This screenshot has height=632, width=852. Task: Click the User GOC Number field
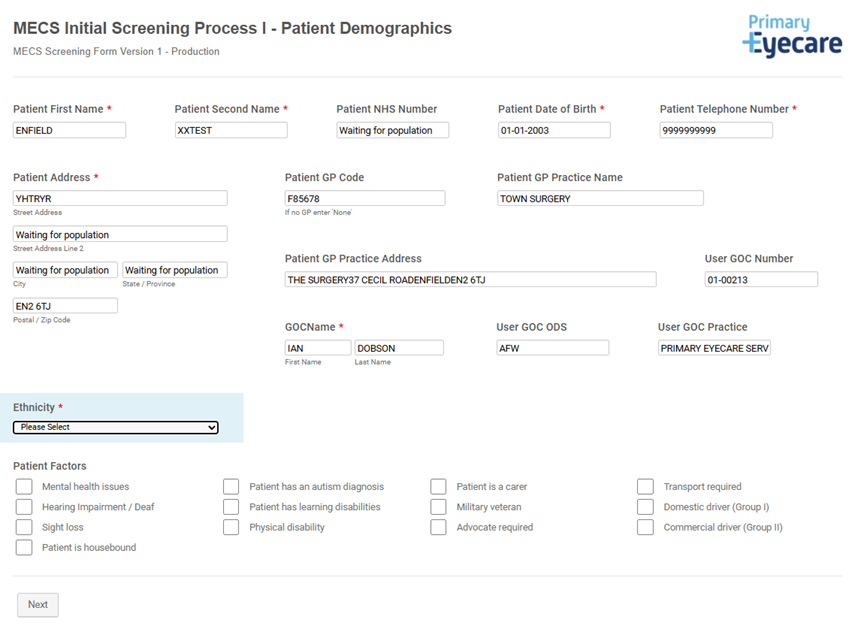click(x=761, y=279)
